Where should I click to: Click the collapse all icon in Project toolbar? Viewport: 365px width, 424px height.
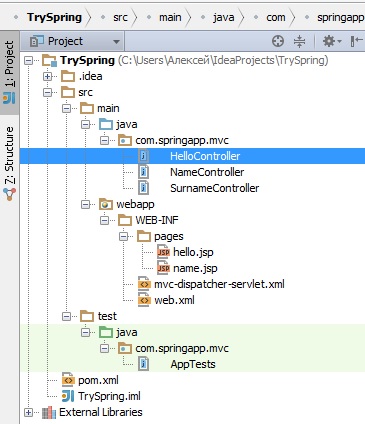(x=299, y=41)
